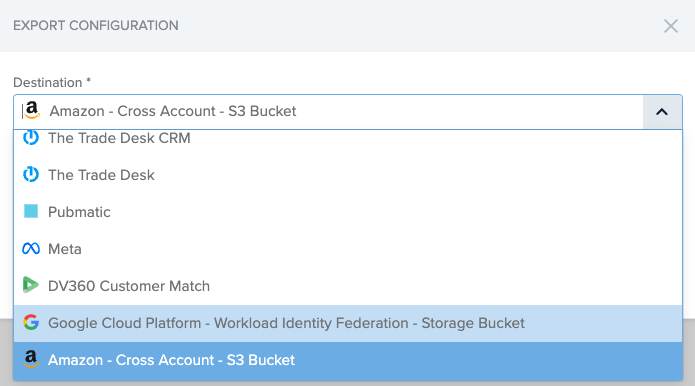Viewport: 695px width, 386px height.
Task: Click The Trade Desk CRM logo icon
Action: coord(31,137)
